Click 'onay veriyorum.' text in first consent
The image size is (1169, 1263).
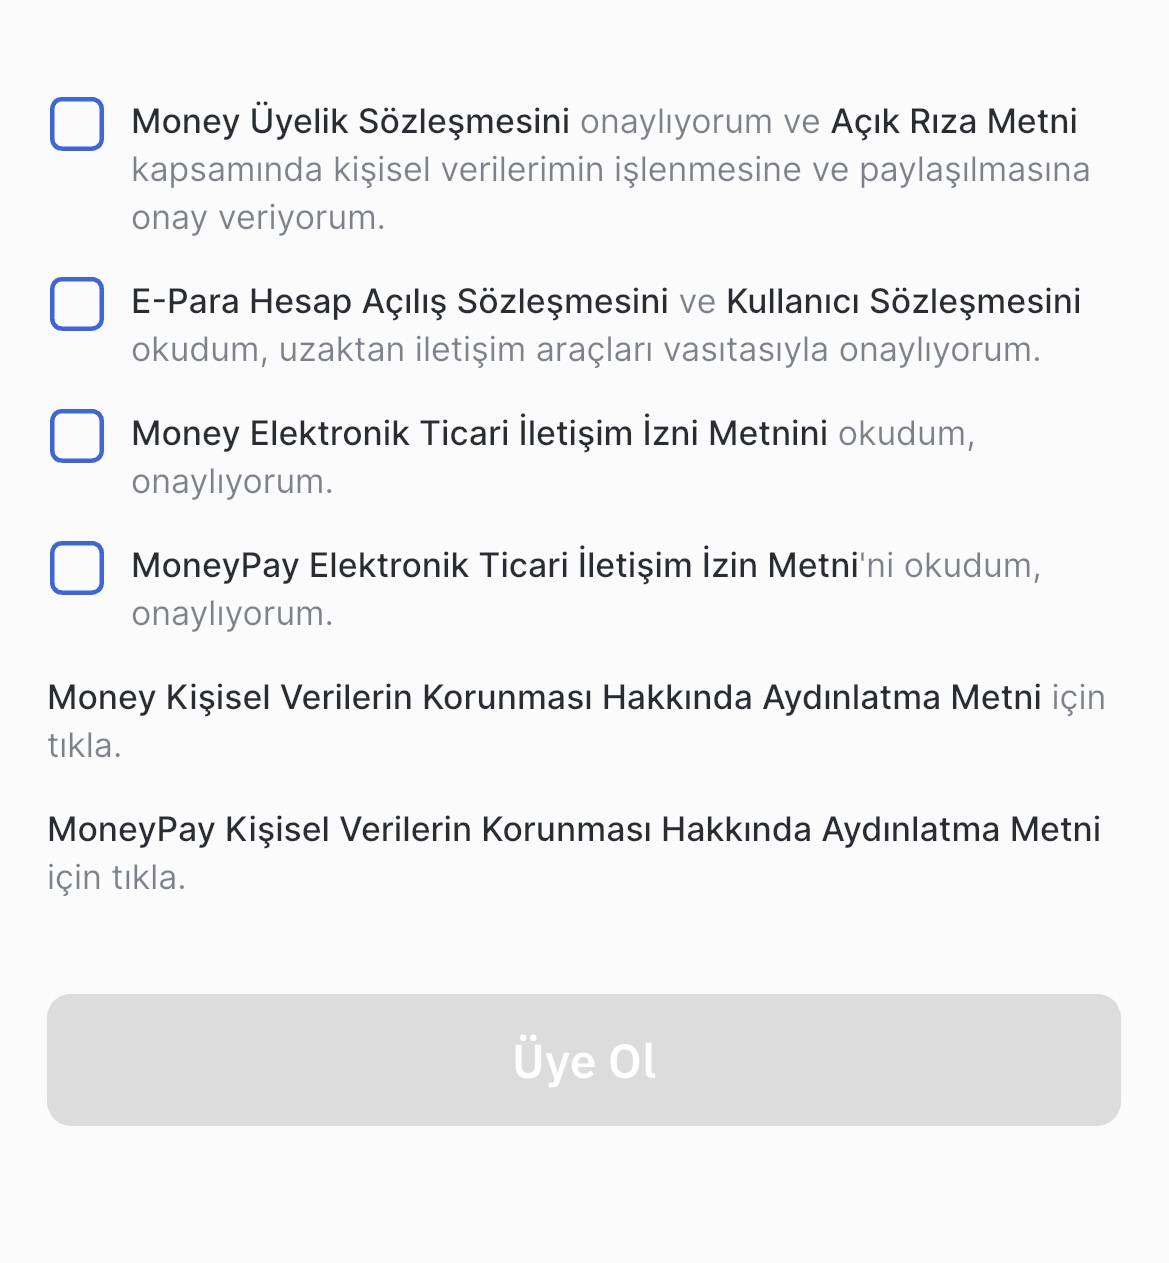click(x=258, y=218)
